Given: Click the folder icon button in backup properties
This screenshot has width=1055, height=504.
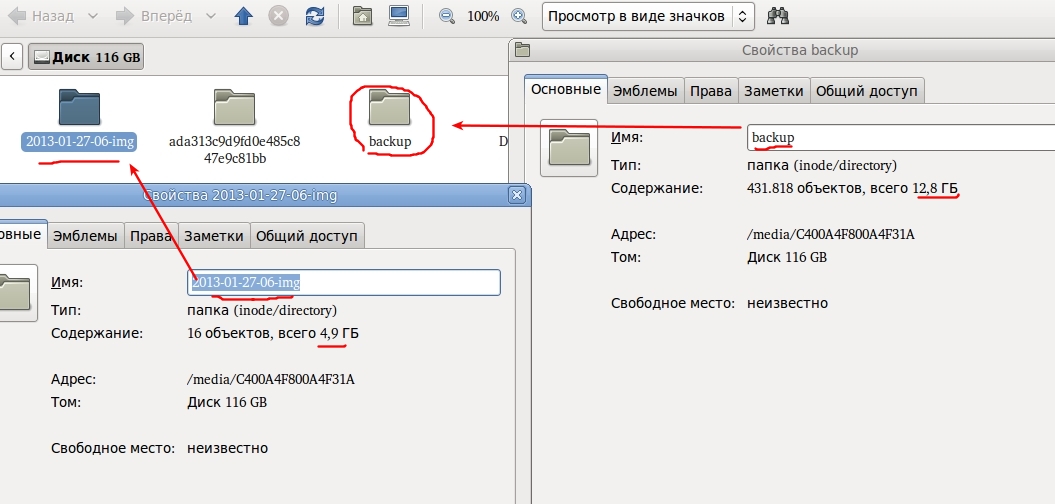Looking at the screenshot, I should pos(569,148).
